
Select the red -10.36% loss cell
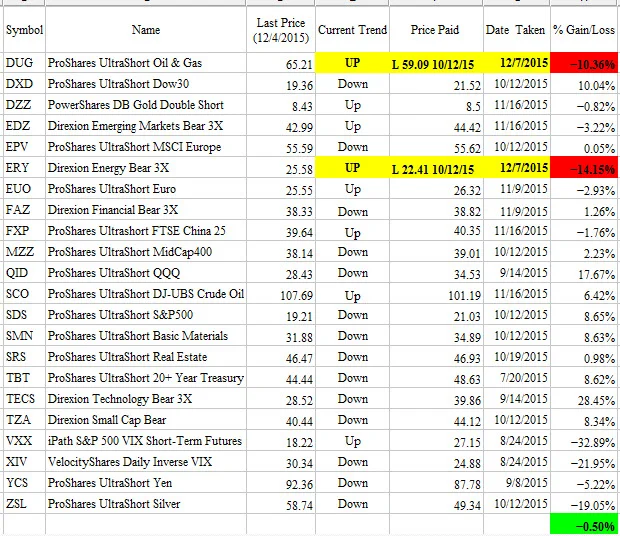pyautogui.click(x=584, y=63)
